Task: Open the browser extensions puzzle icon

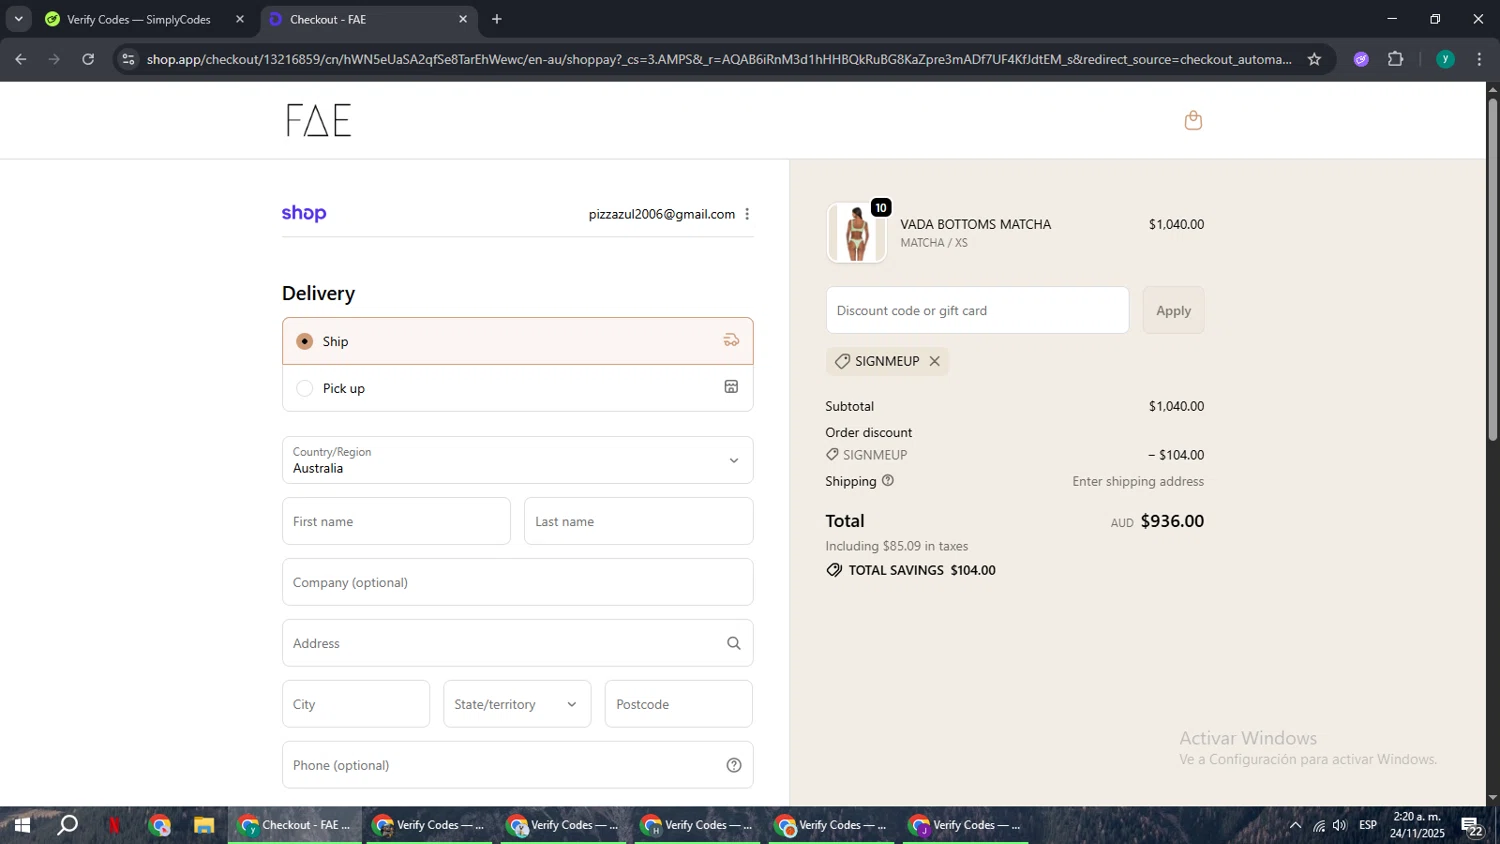Action: click(x=1396, y=59)
